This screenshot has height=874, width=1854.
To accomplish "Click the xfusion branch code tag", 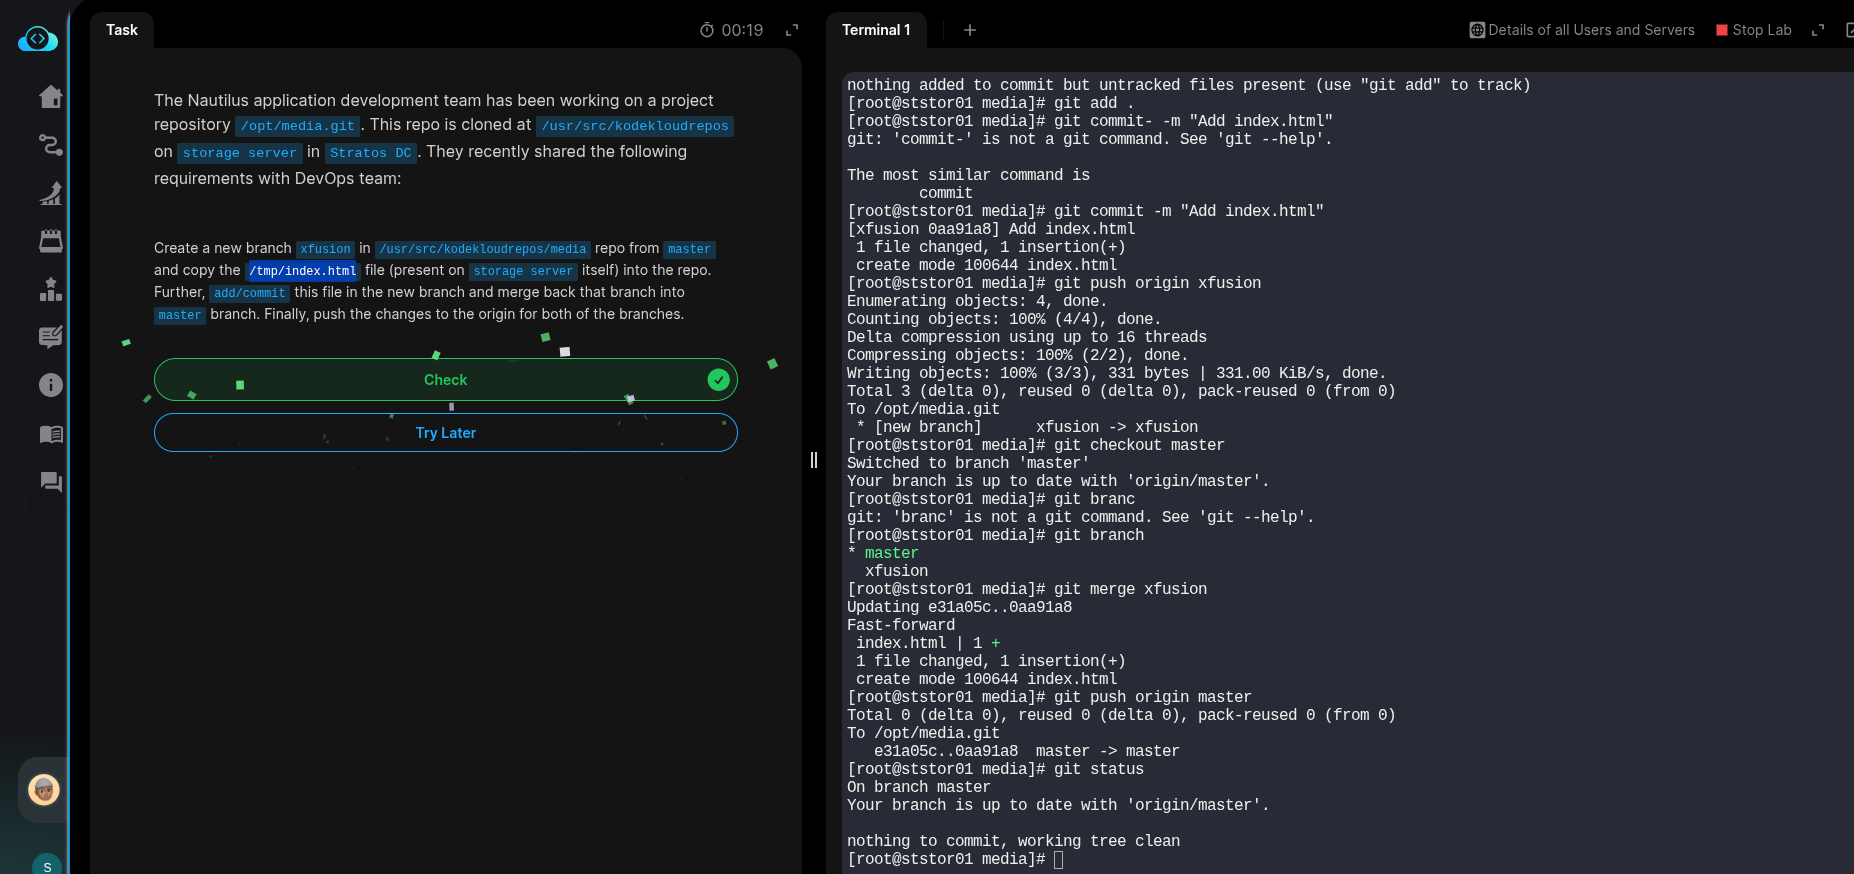I will [x=326, y=249].
